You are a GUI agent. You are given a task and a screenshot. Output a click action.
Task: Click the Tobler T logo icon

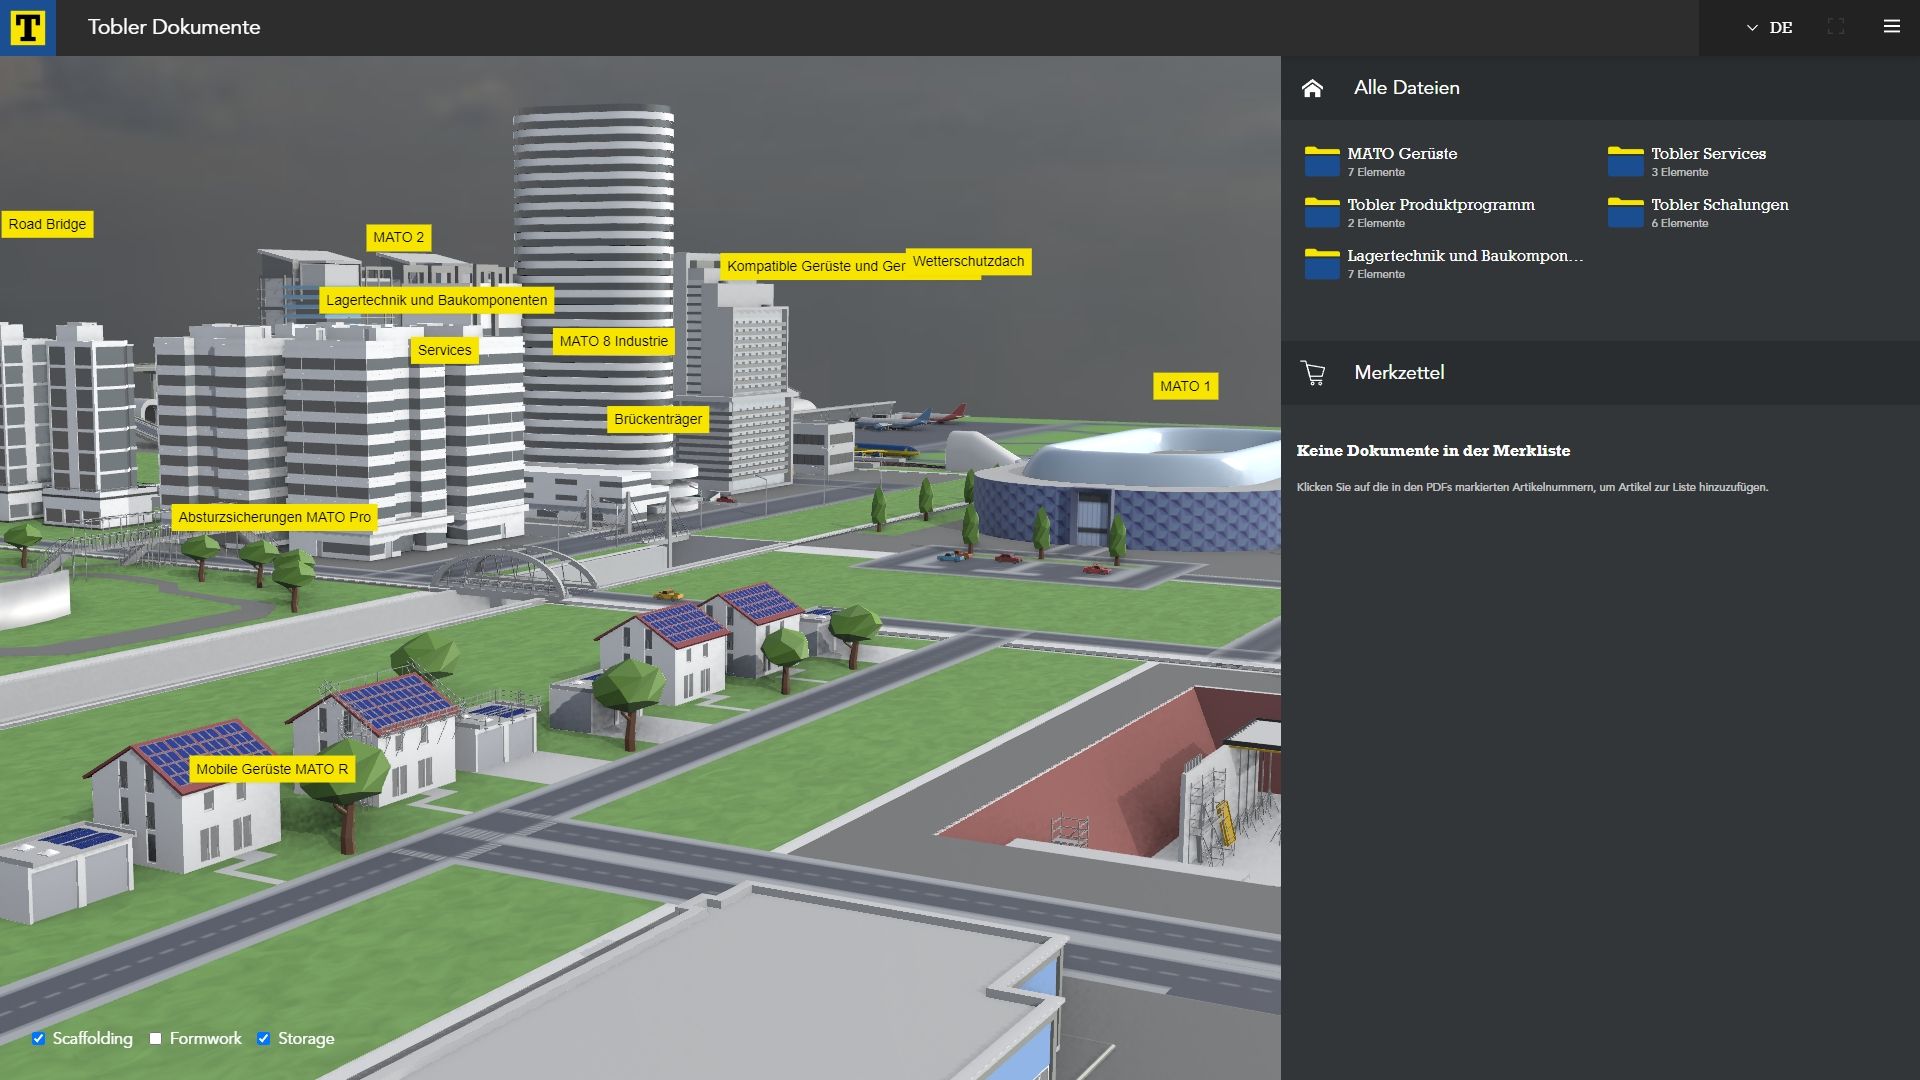pos(27,27)
